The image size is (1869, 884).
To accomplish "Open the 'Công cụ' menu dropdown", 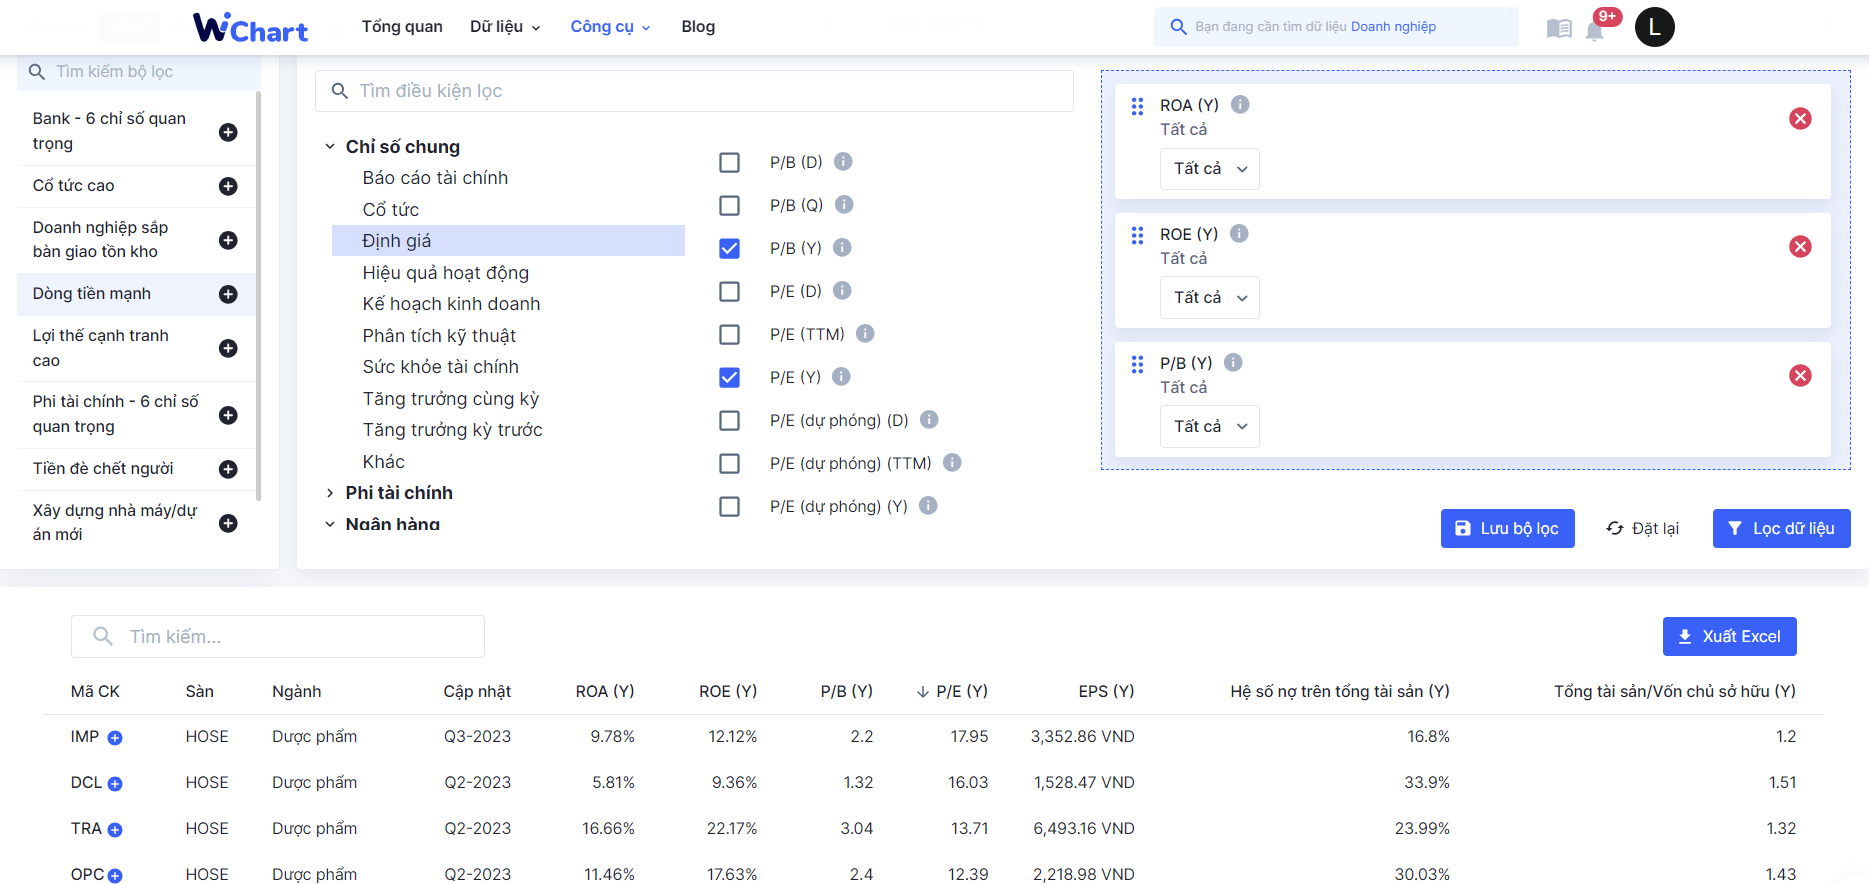I will coord(610,27).
